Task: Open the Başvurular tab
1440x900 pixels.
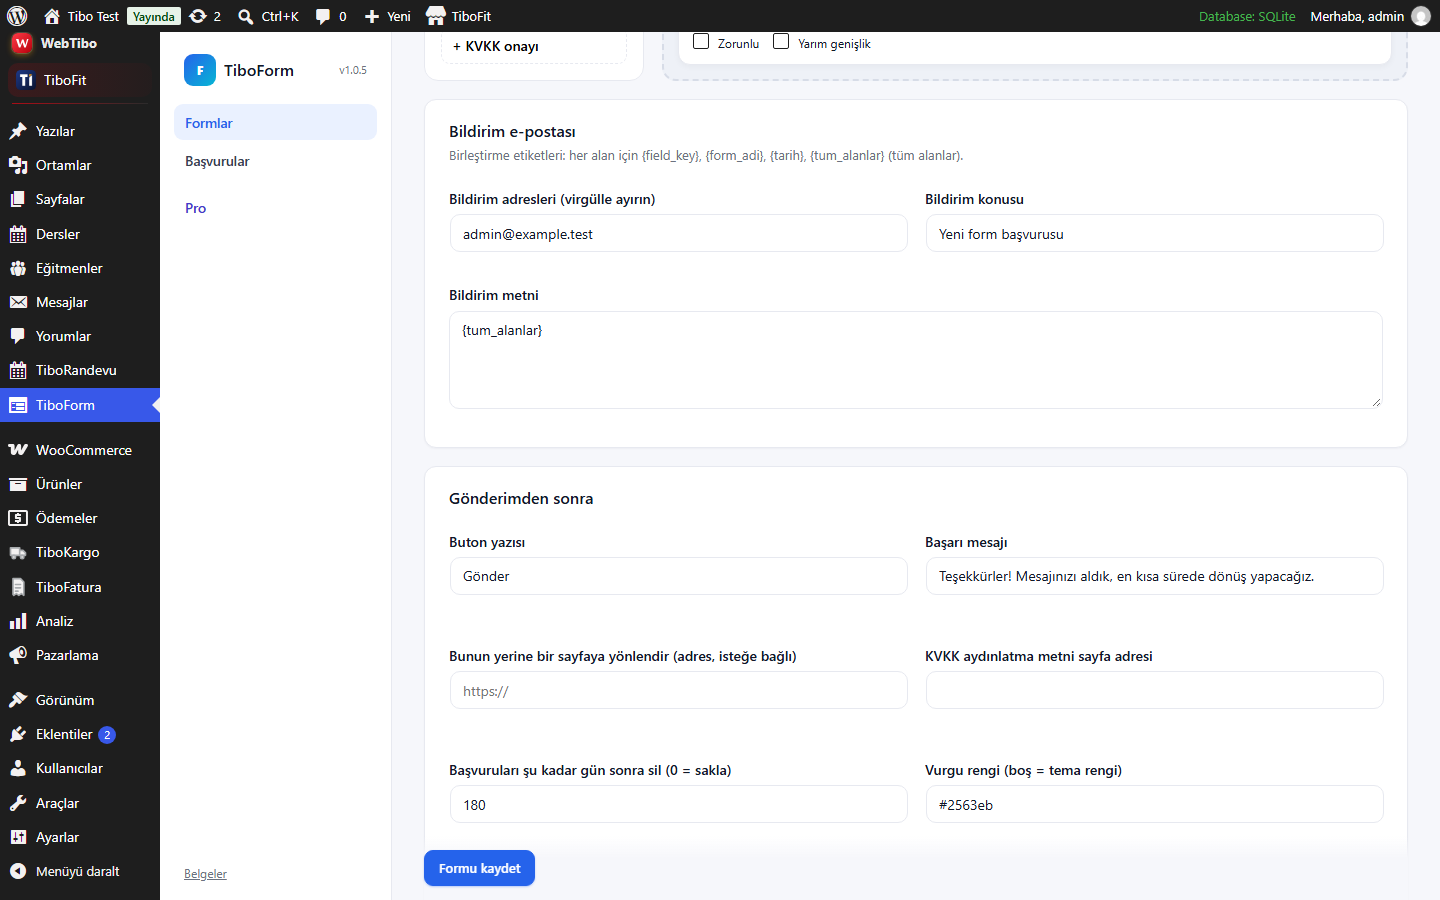Action: tap(275, 161)
